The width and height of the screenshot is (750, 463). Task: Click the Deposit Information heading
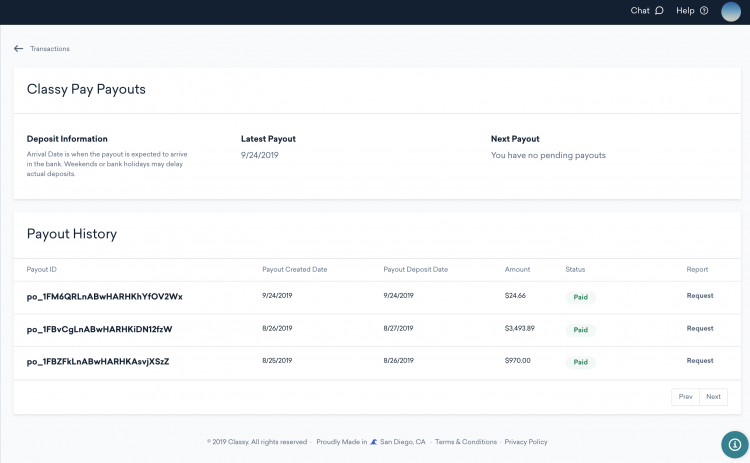pos(67,139)
